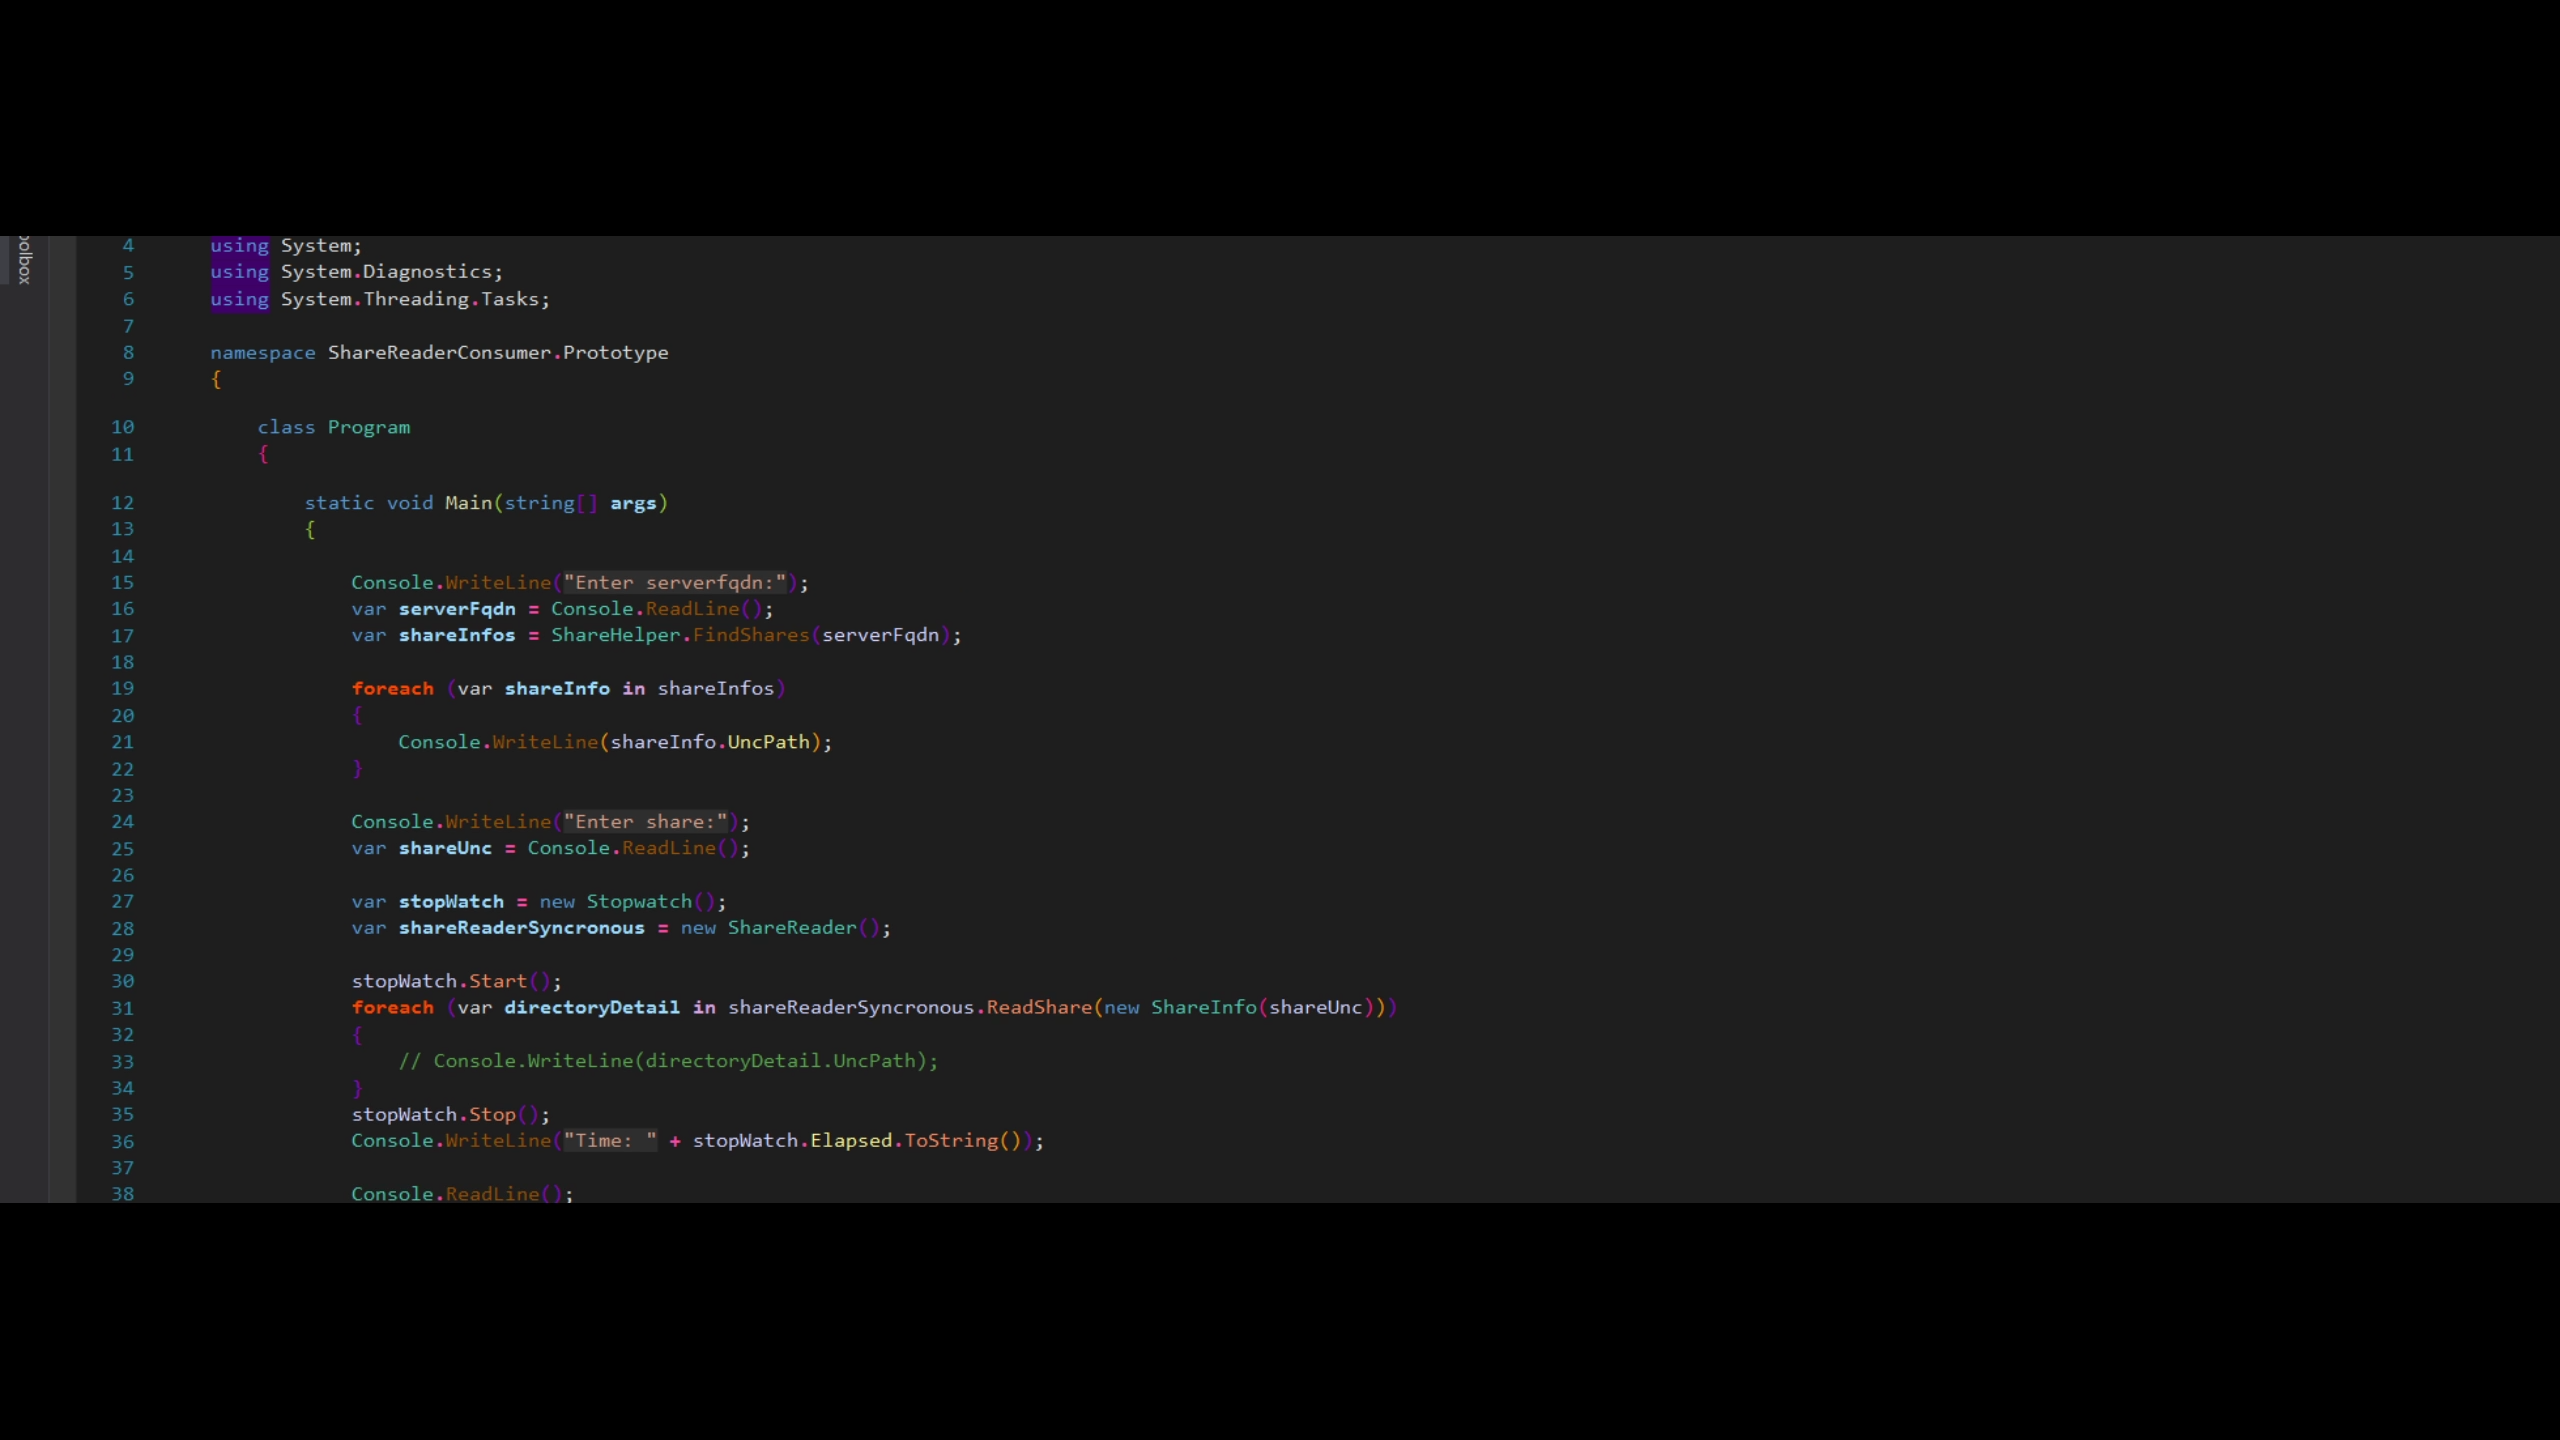
Task: Click the "using System;" statement on line 4
Action: coord(286,246)
